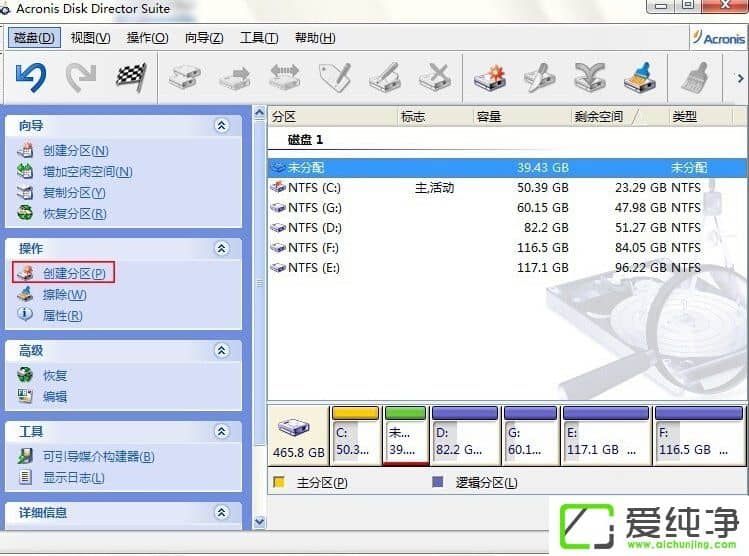Sort by 标志 column header

click(435, 117)
